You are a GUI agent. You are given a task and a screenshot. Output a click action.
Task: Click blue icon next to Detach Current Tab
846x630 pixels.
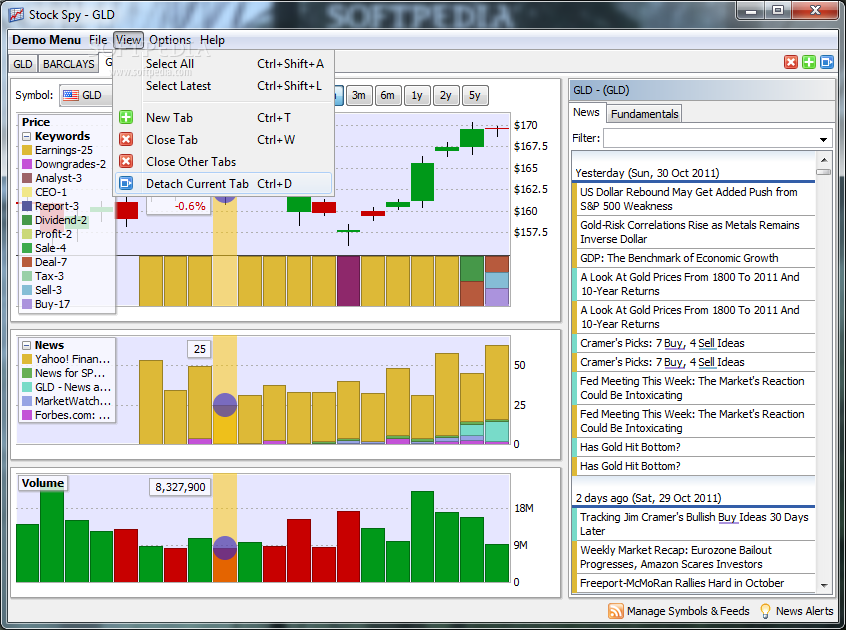[x=126, y=183]
